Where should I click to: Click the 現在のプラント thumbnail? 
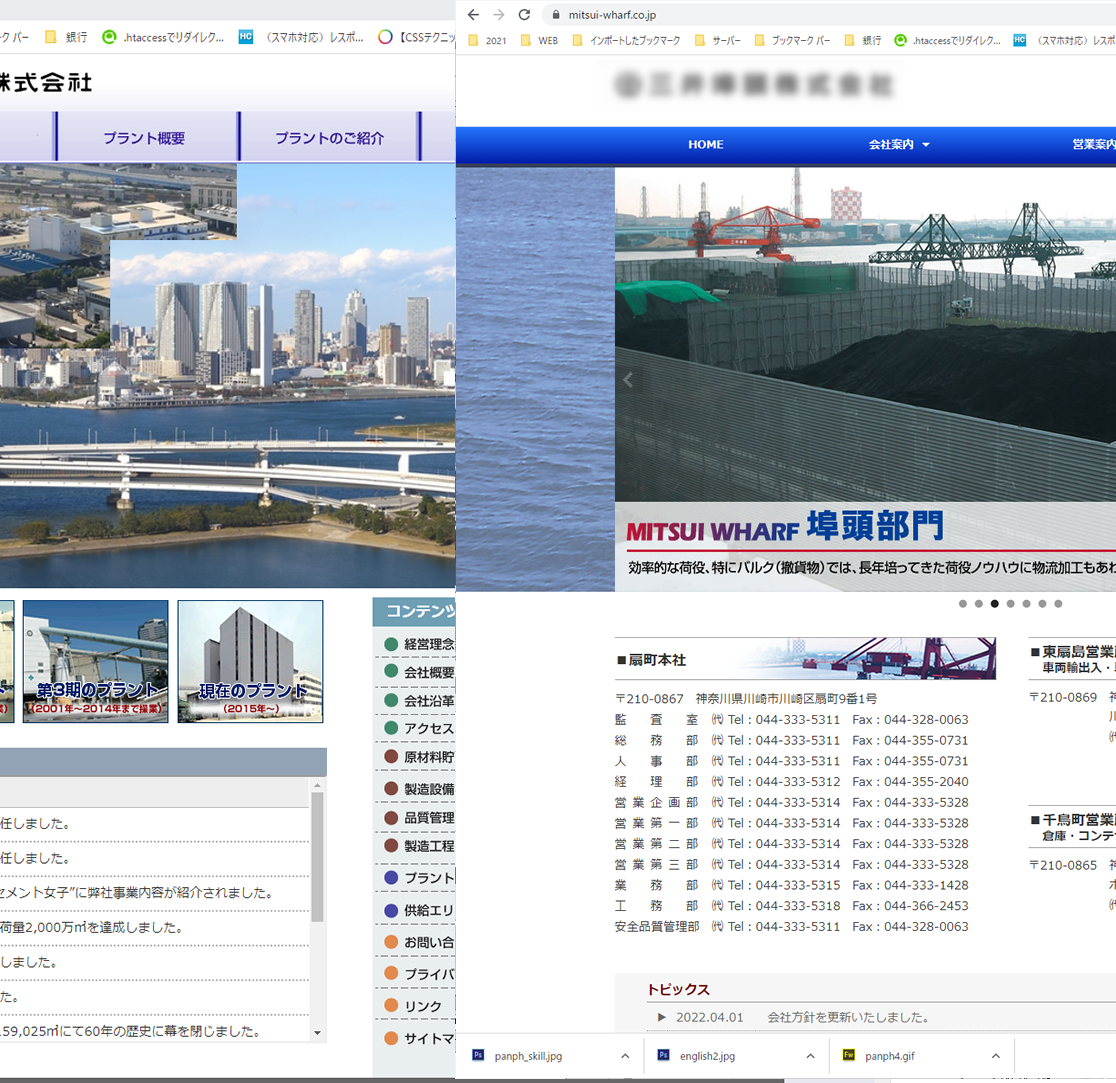pos(251,661)
